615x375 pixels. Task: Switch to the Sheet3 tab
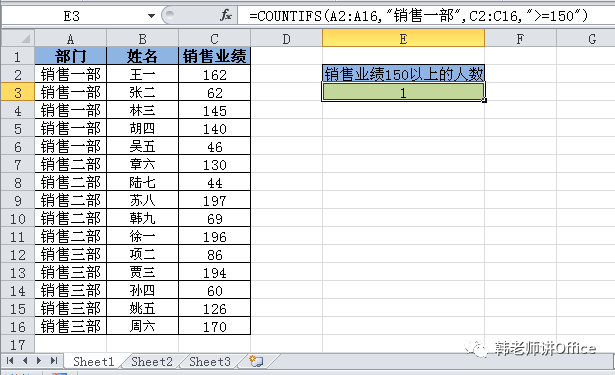[x=210, y=361]
